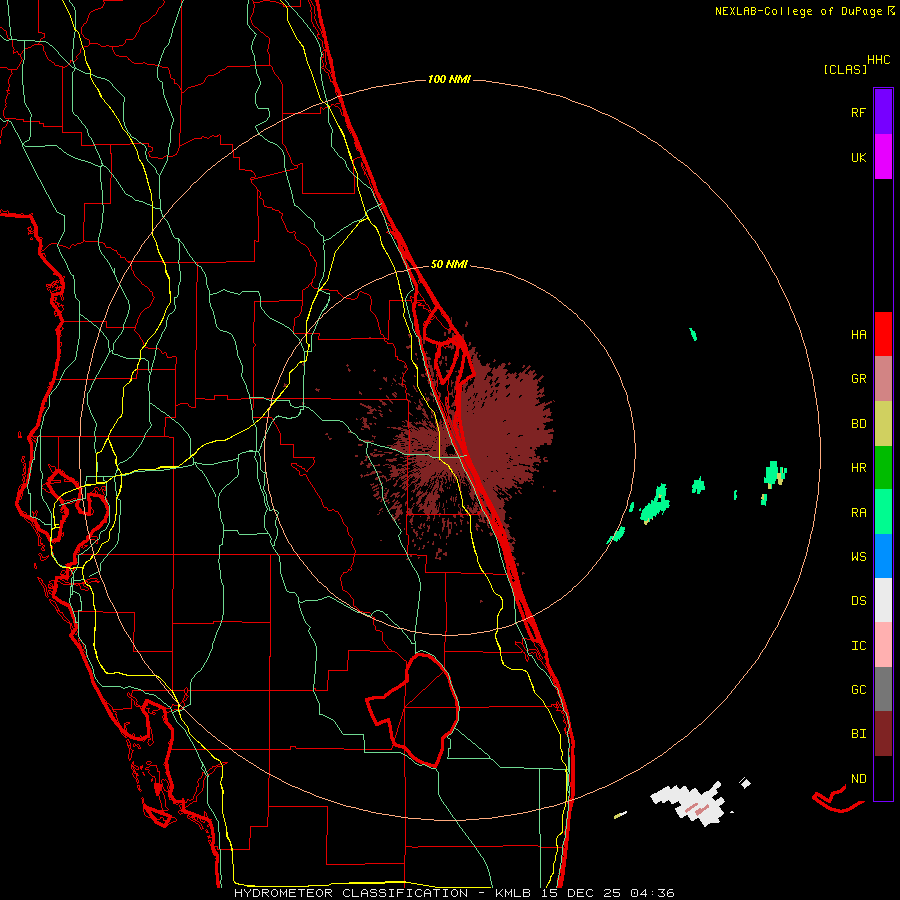The width and height of the screenshot is (900, 900).
Task: Click the '[CLAS]' units label
Action: coord(845,69)
